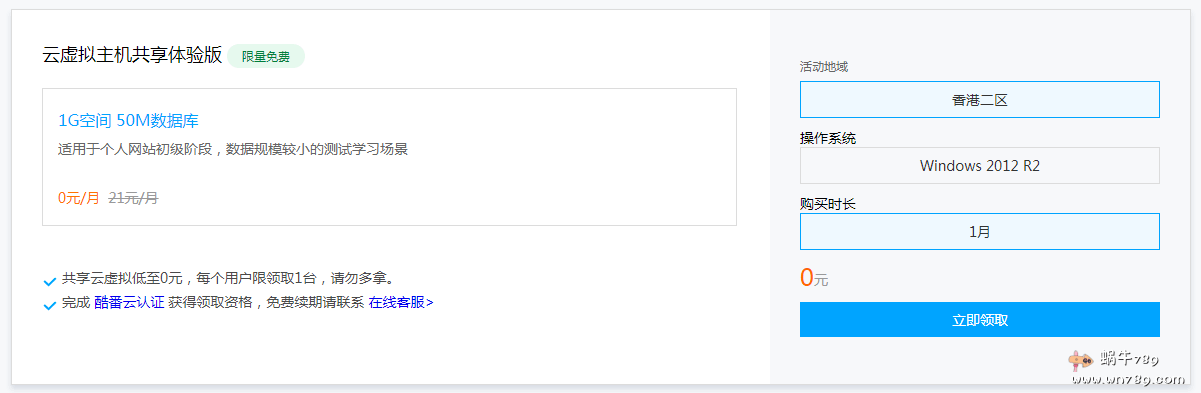Image resolution: width=1201 pixels, height=393 pixels.
Task: Select the 香港二区 region option
Action: click(979, 100)
